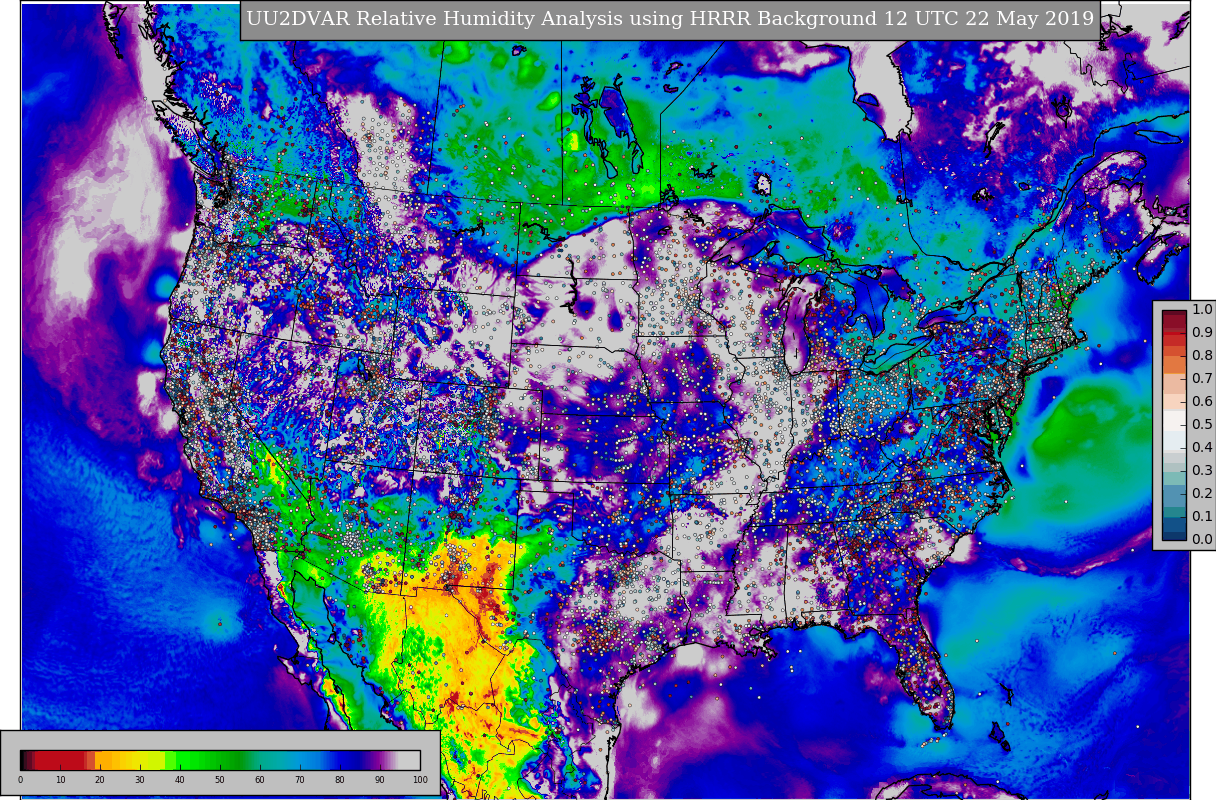
Task: Click the '0.4' label on right colorbar
Action: coord(1202,448)
